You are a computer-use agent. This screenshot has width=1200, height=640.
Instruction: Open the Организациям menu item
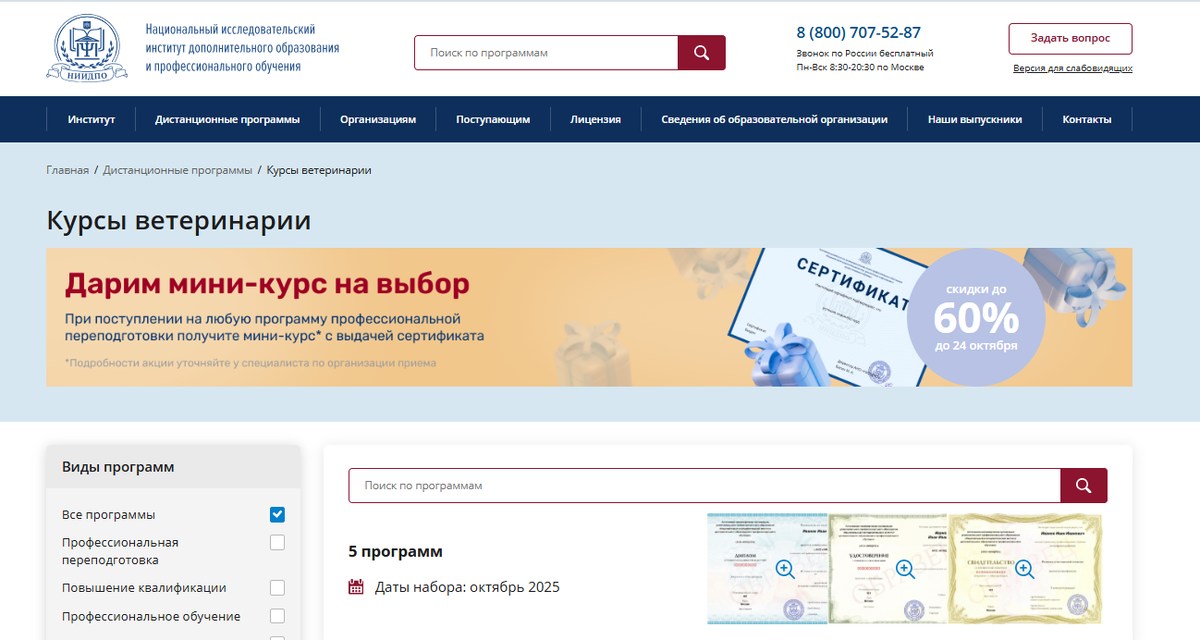pos(378,119)
